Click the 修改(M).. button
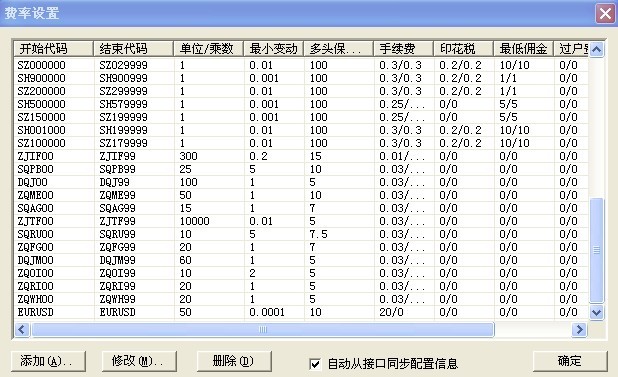This screenshot has width=618, height=377. pyautogui.click(x=139, y=361)
